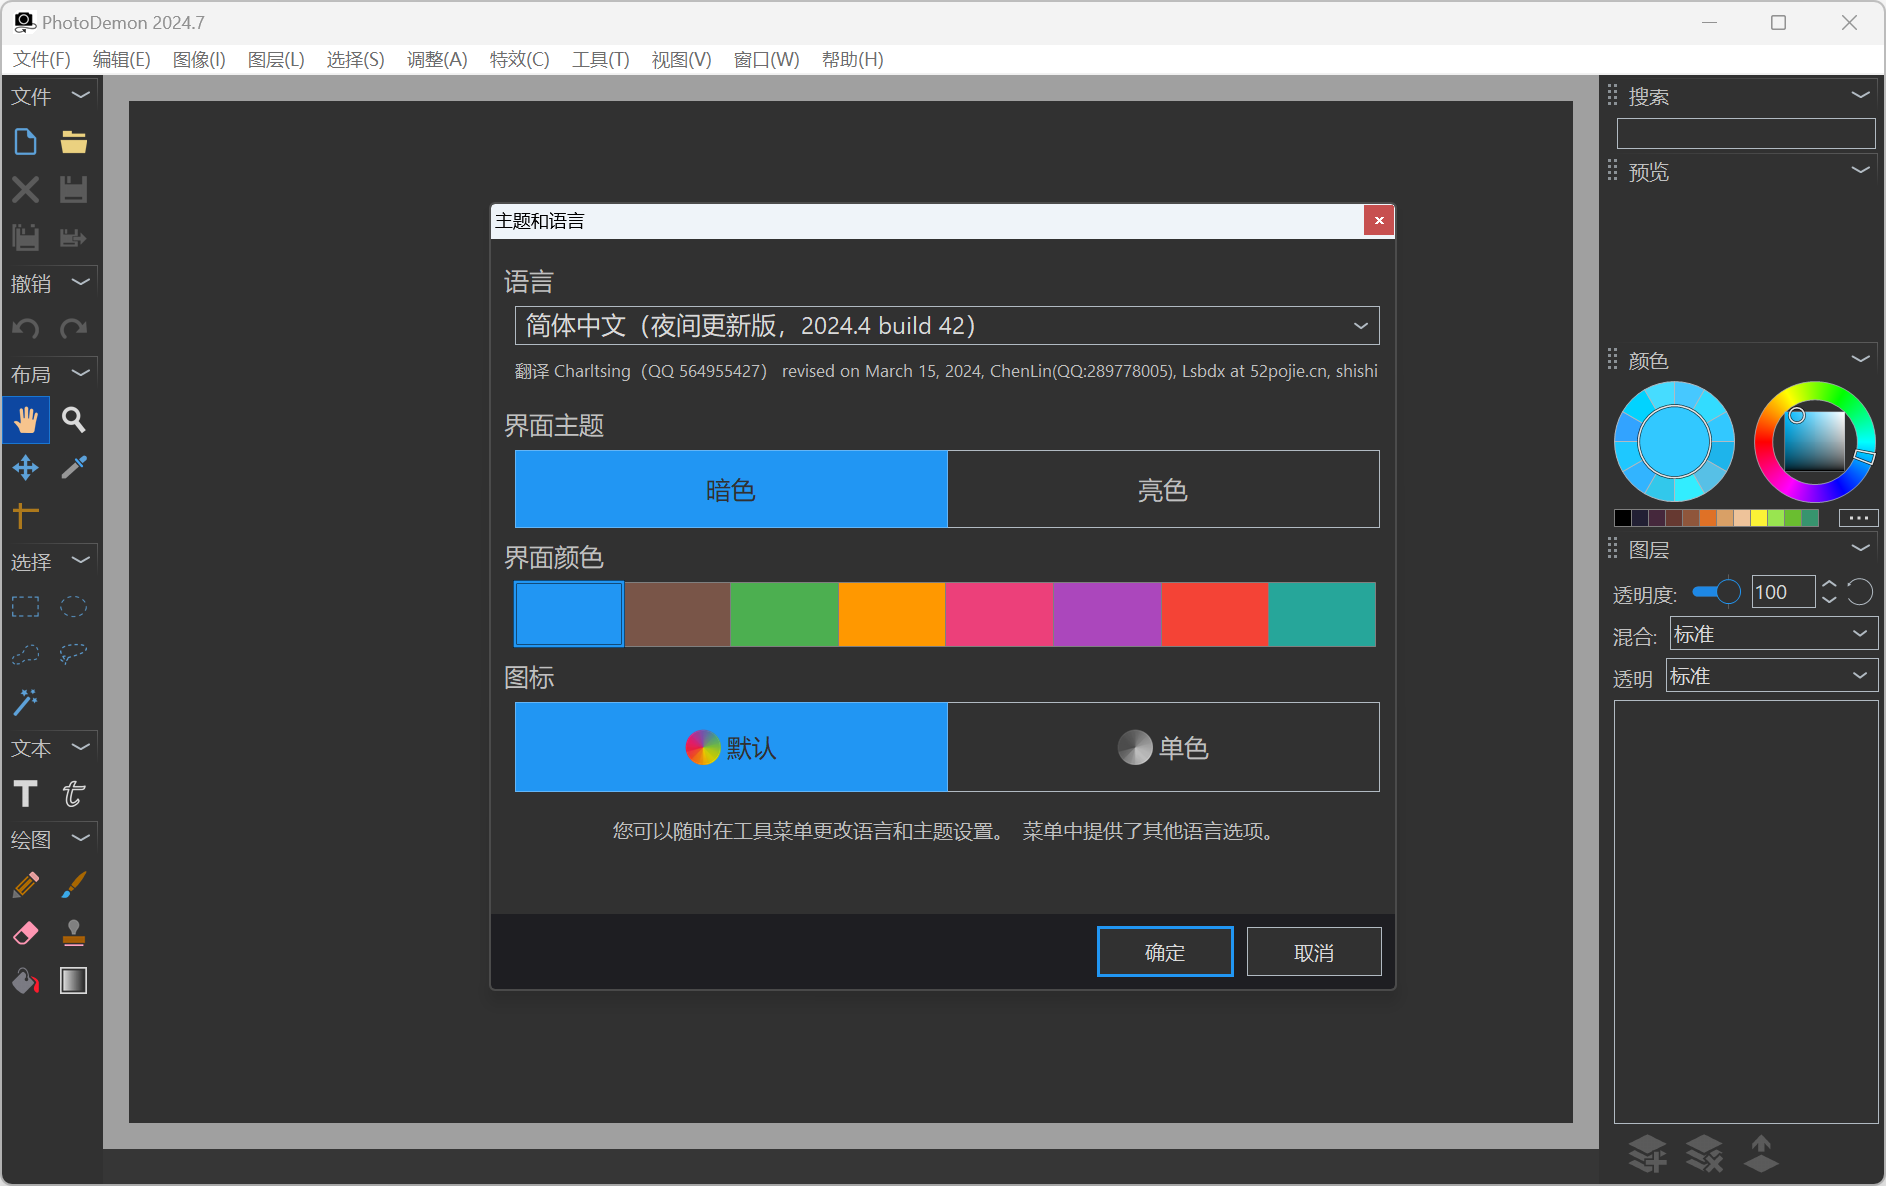Choose the 暗色 dark theme option
This screenshot has height=1186, width=1886.
tap(731, 489)
